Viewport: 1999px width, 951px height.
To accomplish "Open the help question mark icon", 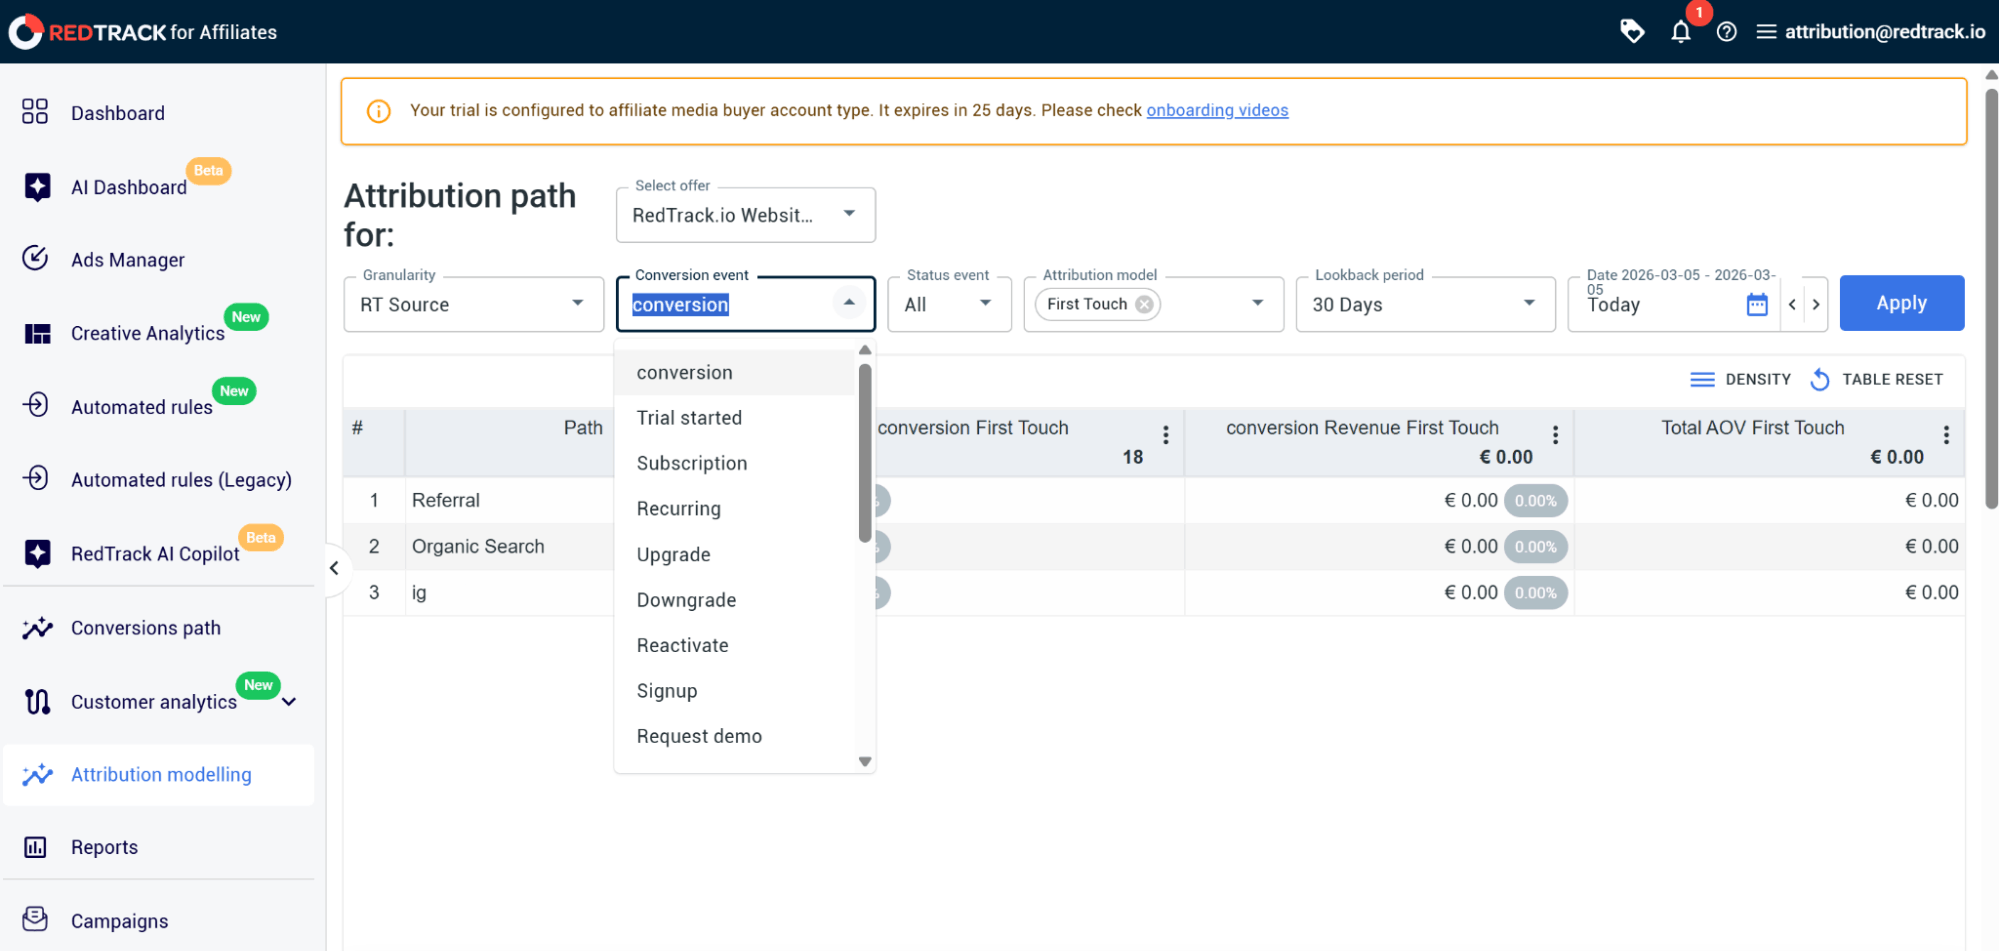I will click(x=1726, y=32).
